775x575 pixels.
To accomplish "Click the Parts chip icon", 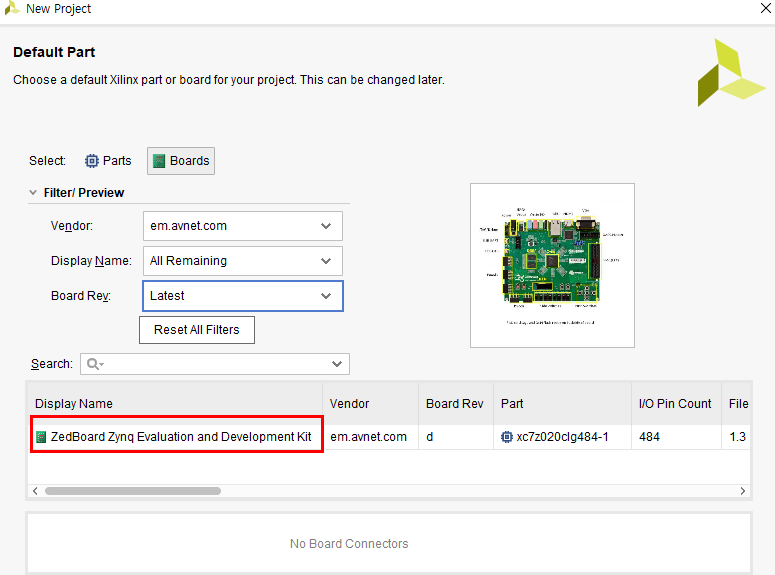I will (91, 161).
